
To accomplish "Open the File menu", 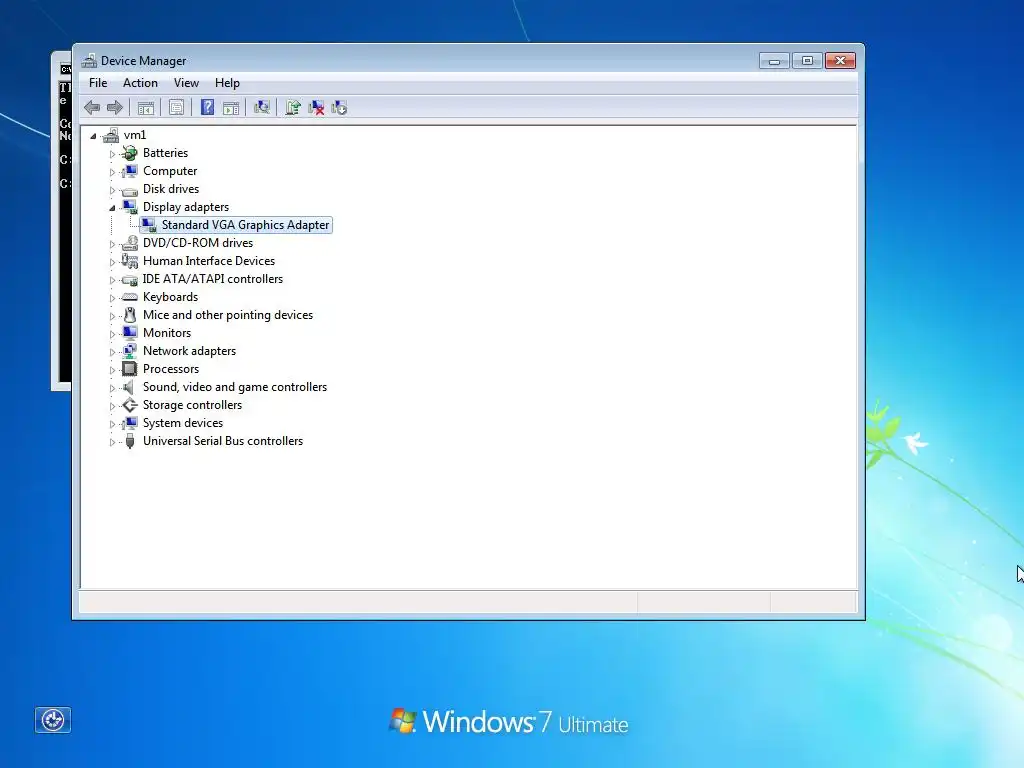I will pyautogui.click(x=98, y=83).
